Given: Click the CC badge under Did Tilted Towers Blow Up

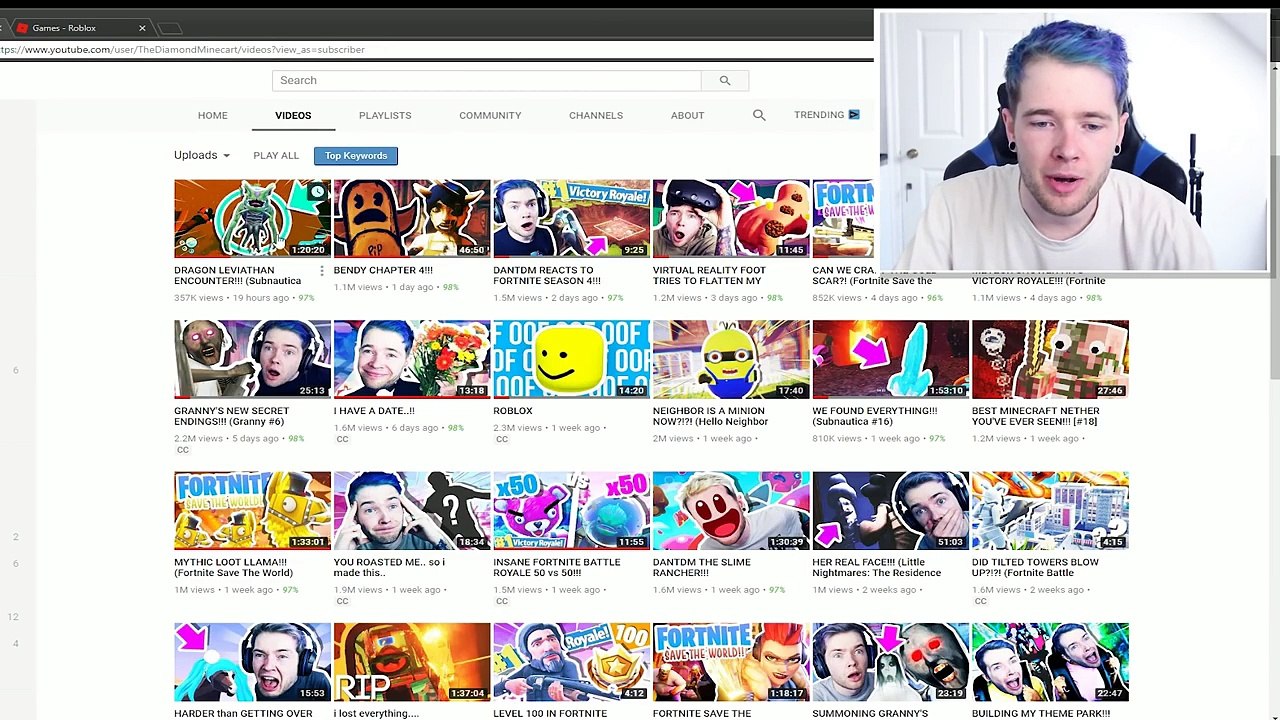Looking at the screenshot, I should [x=980, y=601].
